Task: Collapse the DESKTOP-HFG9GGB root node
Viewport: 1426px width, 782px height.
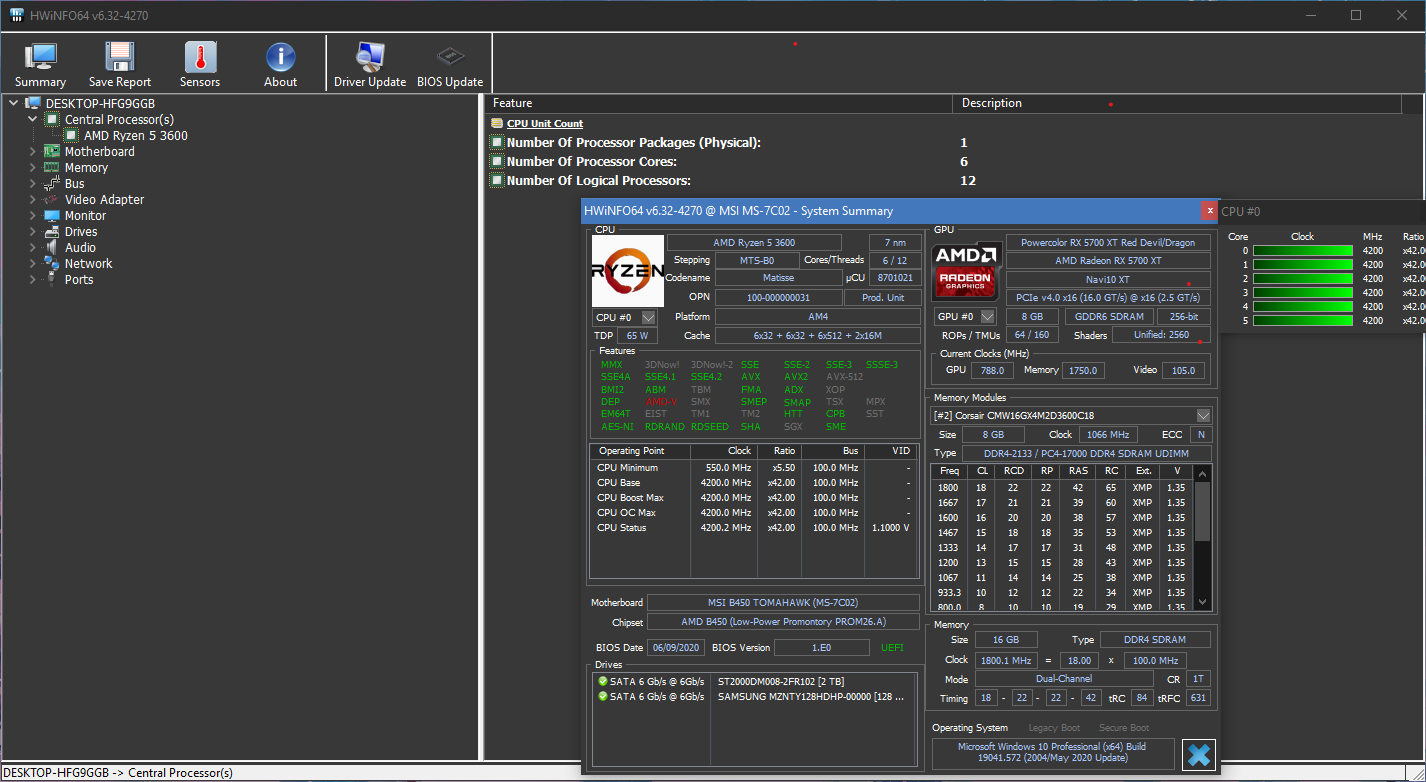Action: click(13, 103)
